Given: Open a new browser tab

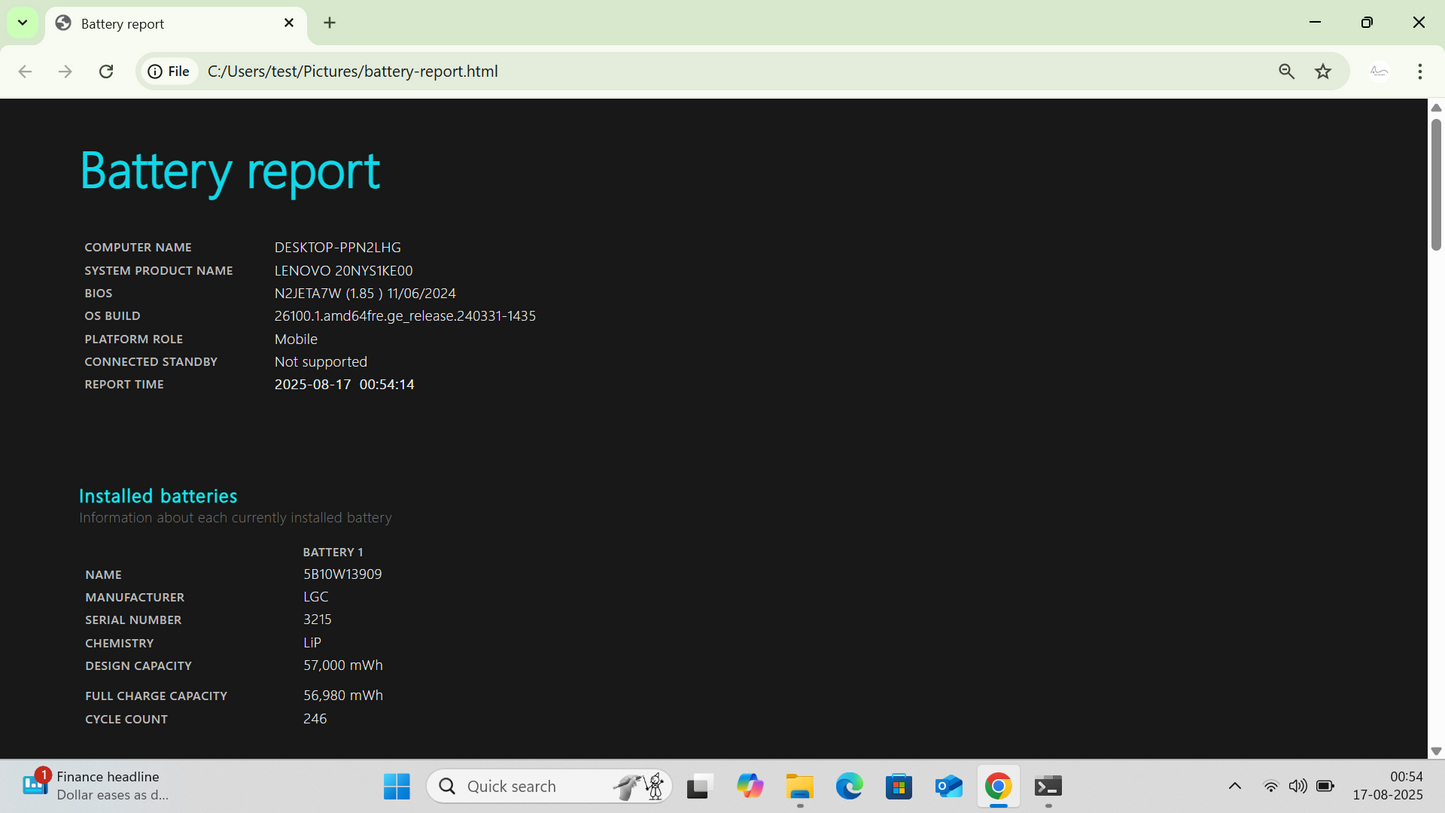Looking at the screenshot, I should [x=330, y=23].
